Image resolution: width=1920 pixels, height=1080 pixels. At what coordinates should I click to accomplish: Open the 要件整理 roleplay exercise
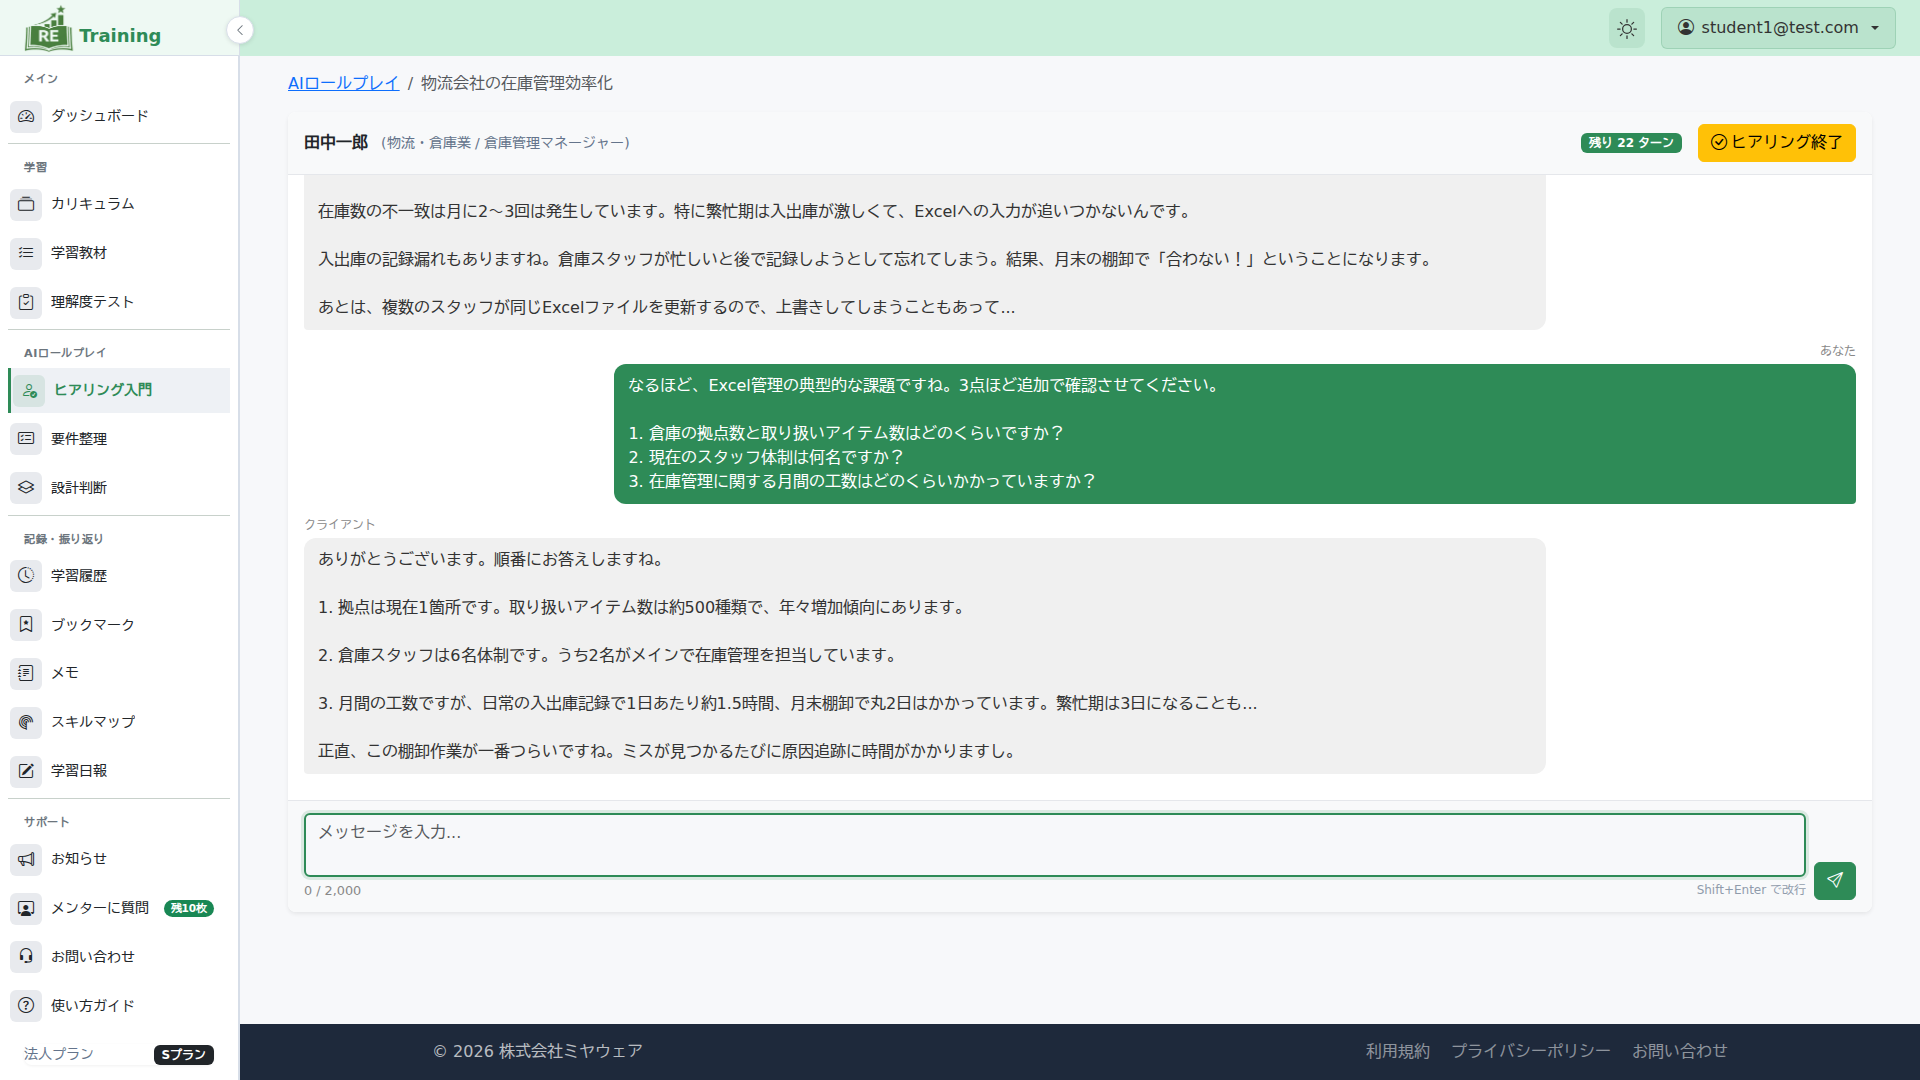[79, 439]
